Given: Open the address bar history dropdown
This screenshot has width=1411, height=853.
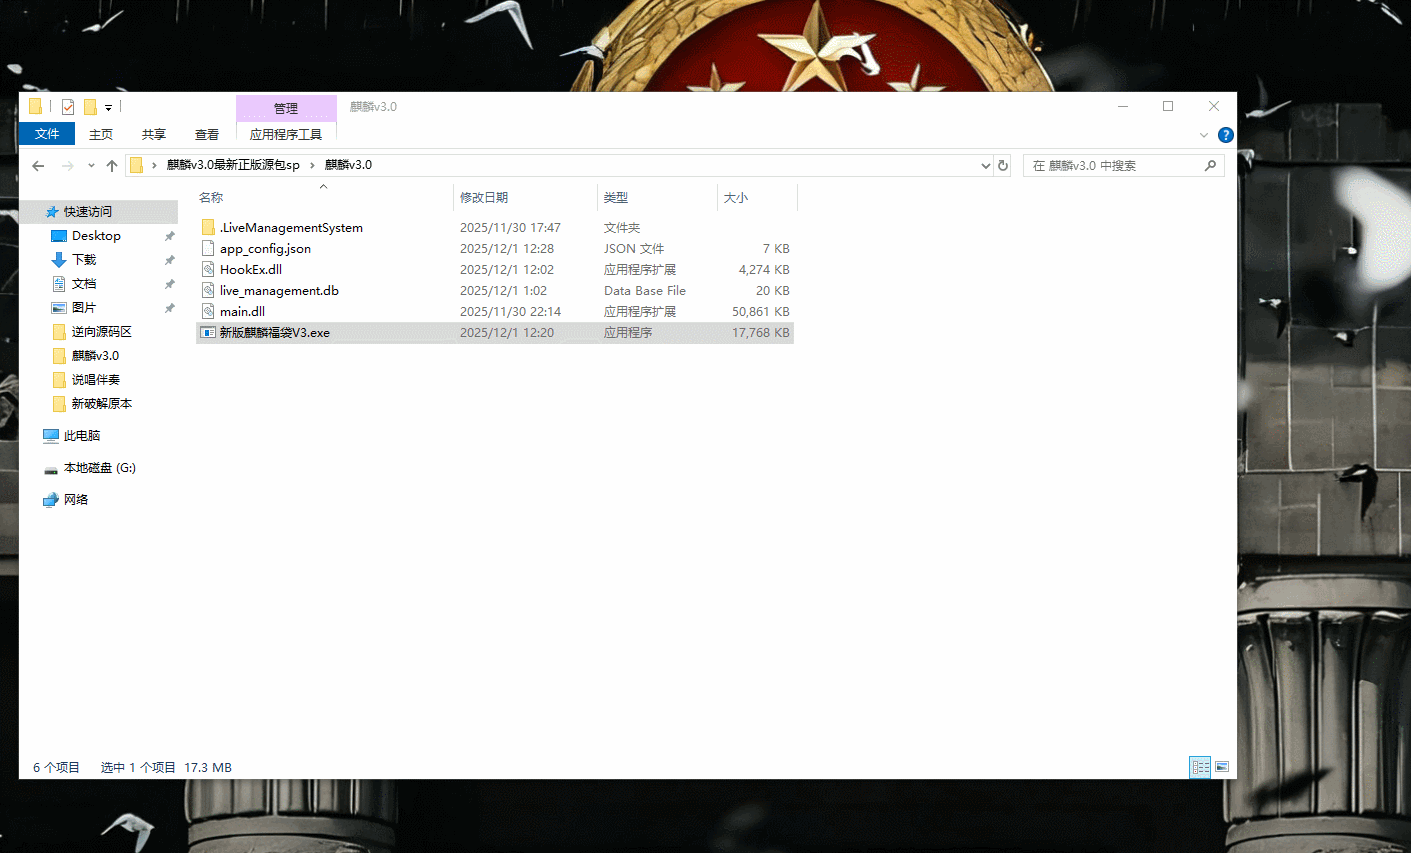Looking at the screenshot, I should [x=986, y=166].
